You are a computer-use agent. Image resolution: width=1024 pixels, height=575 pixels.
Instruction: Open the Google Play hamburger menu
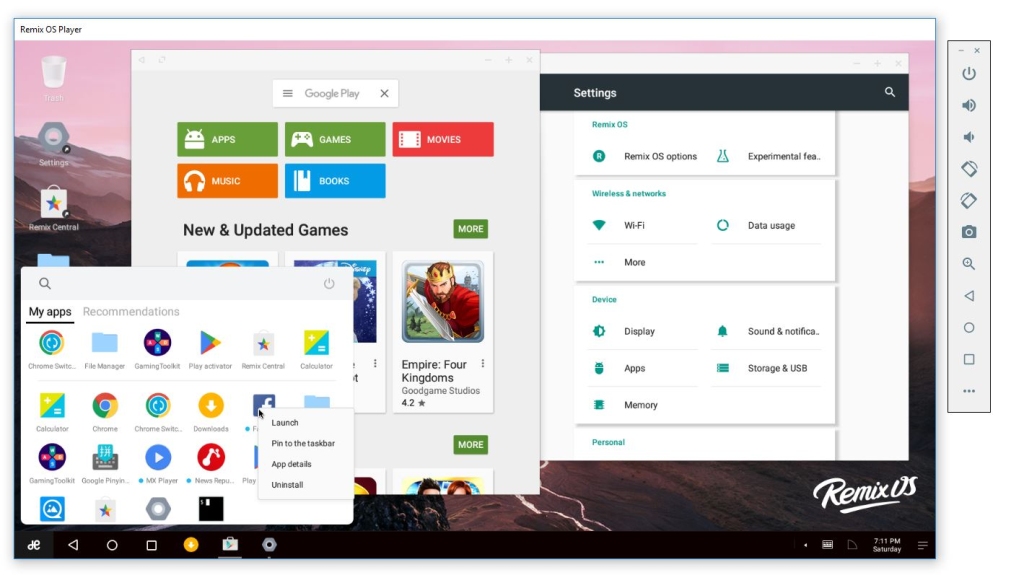(287, 93)
